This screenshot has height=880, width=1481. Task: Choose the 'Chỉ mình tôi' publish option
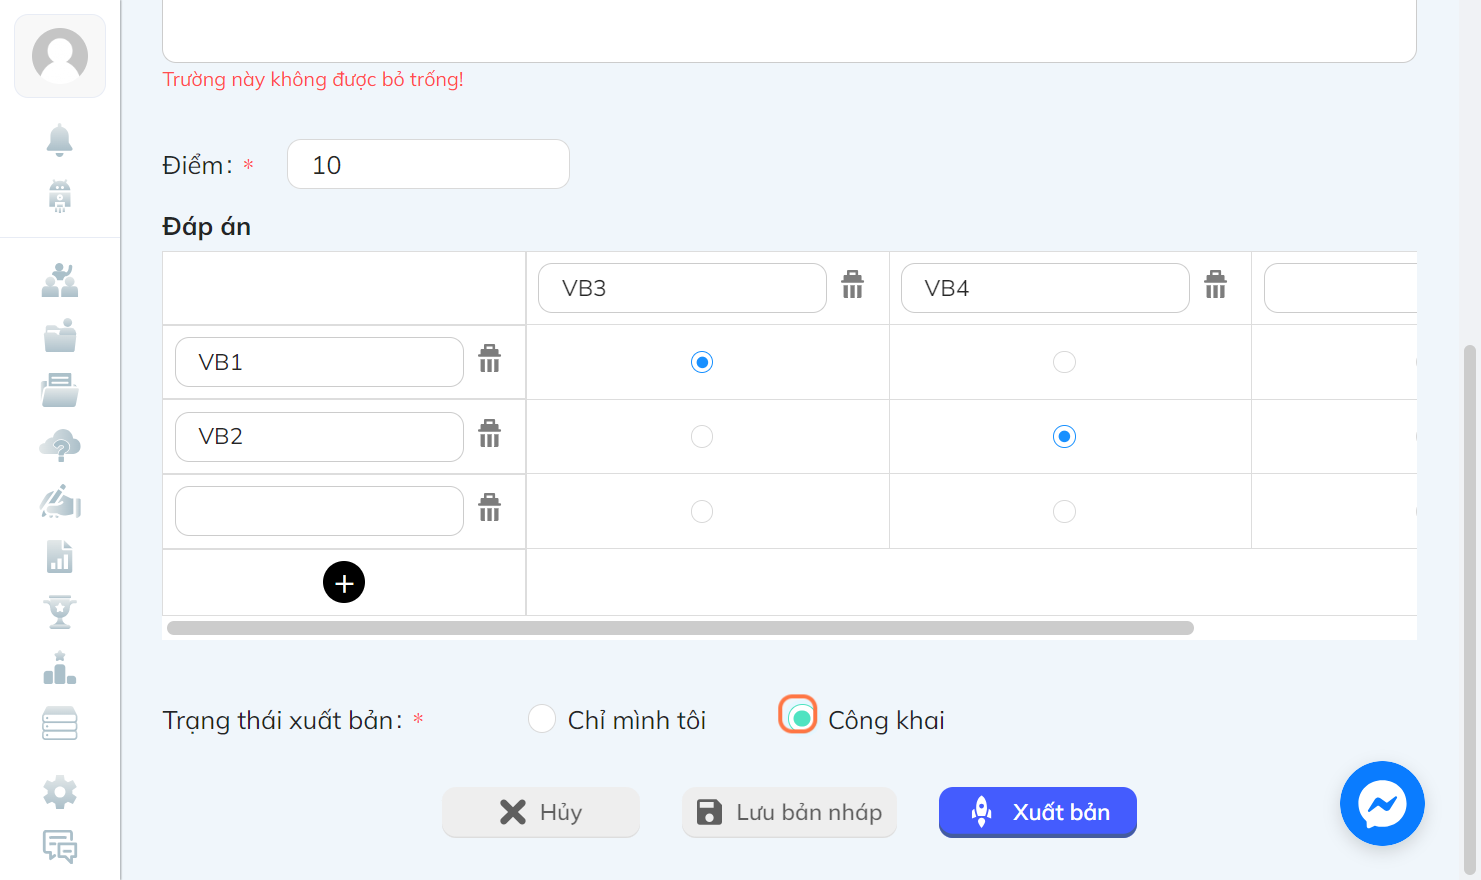pos(542,718)
